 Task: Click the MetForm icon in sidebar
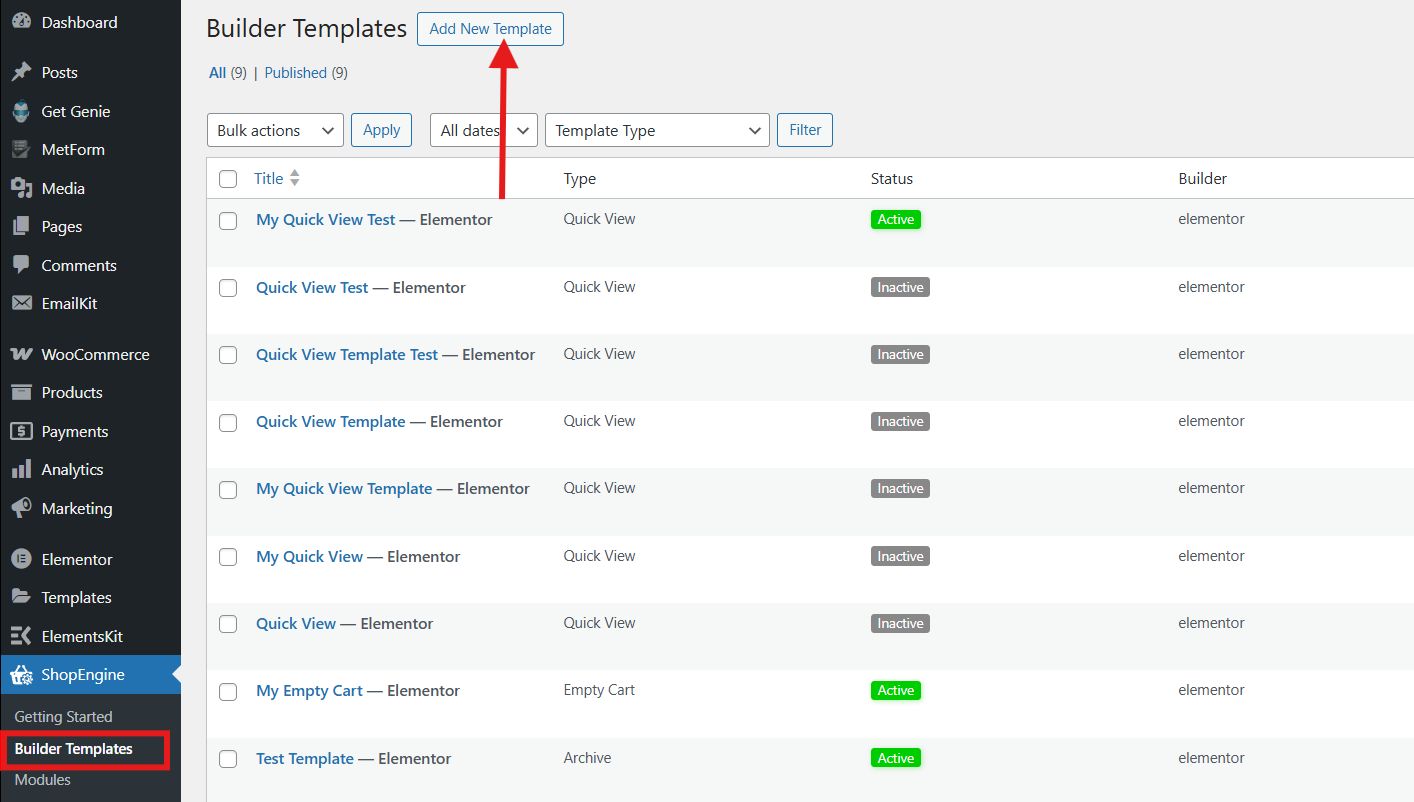pyautogui.click(x=21, y=150)
